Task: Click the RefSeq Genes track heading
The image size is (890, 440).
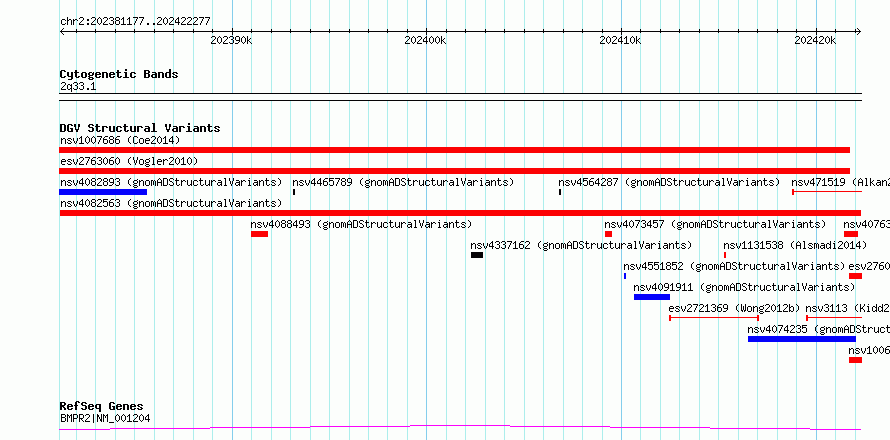Action: 102,407
